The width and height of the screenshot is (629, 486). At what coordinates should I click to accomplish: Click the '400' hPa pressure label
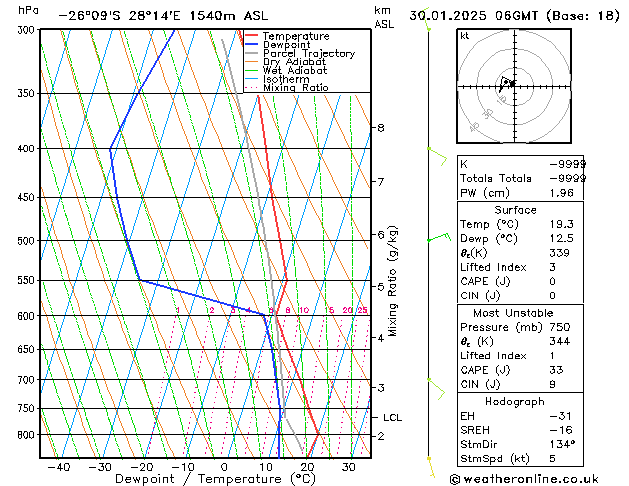tap(28, 148)
